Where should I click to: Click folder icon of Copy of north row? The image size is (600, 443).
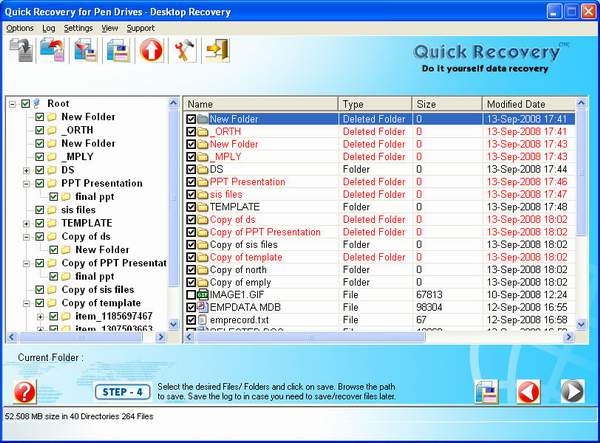pyautogui.click(x=203, y=270)
